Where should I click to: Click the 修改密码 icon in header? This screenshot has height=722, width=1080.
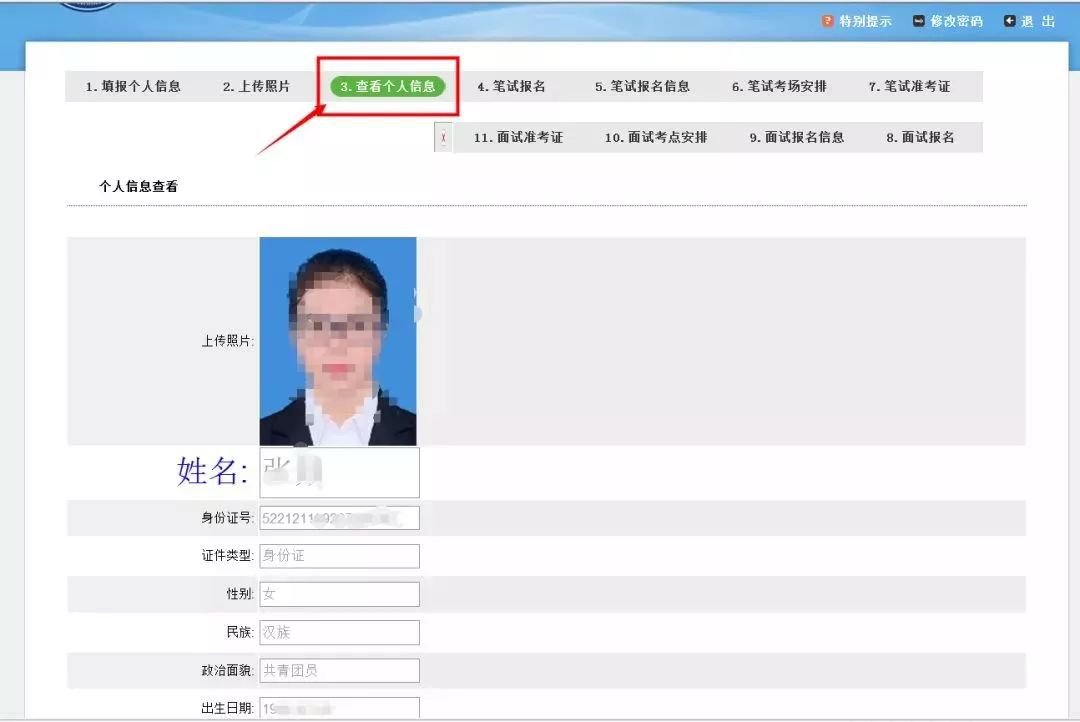(x=919, y=21)
